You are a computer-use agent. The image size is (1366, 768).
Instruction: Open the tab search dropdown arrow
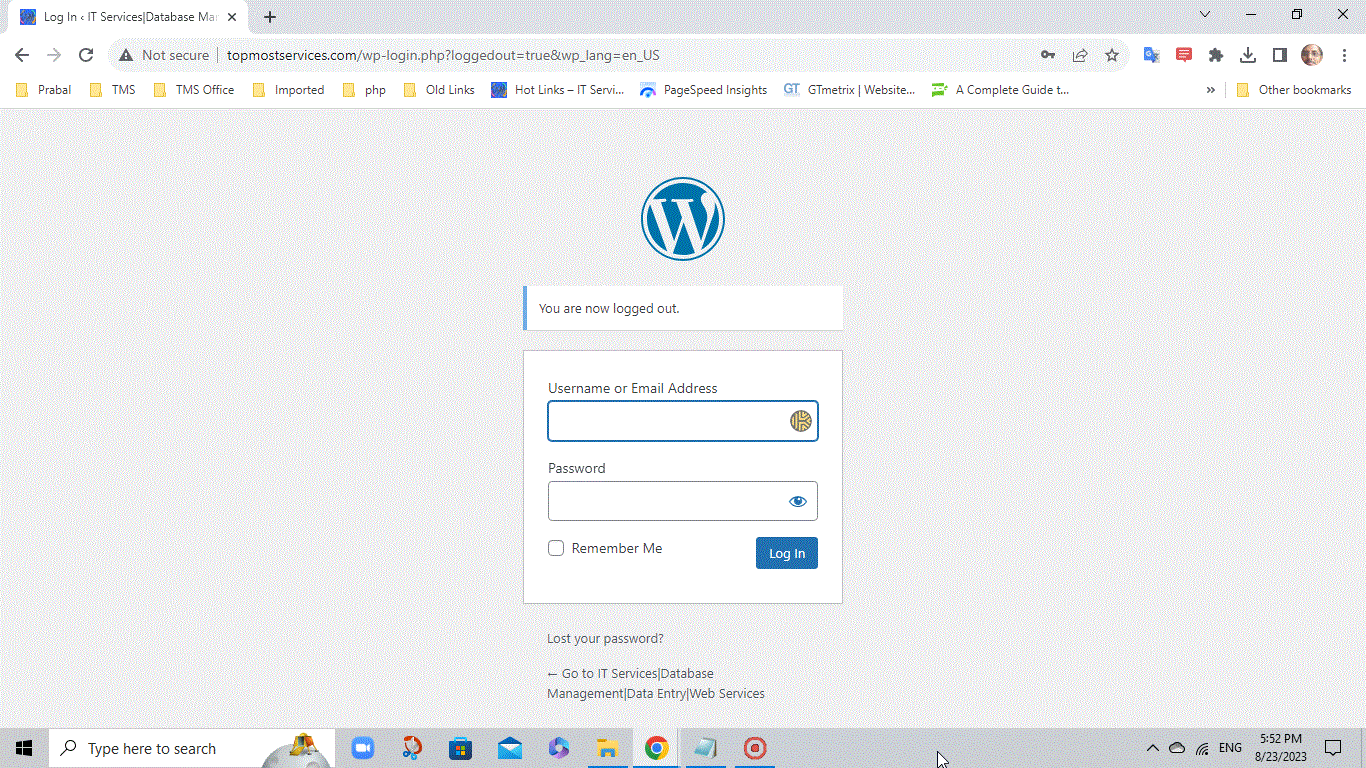[1205, 15]
